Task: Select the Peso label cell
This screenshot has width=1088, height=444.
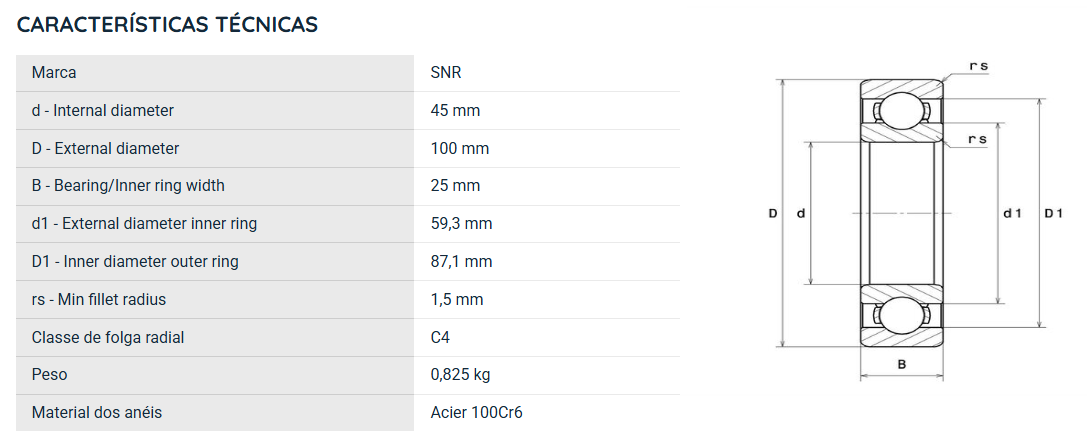Action: [215, 375]
